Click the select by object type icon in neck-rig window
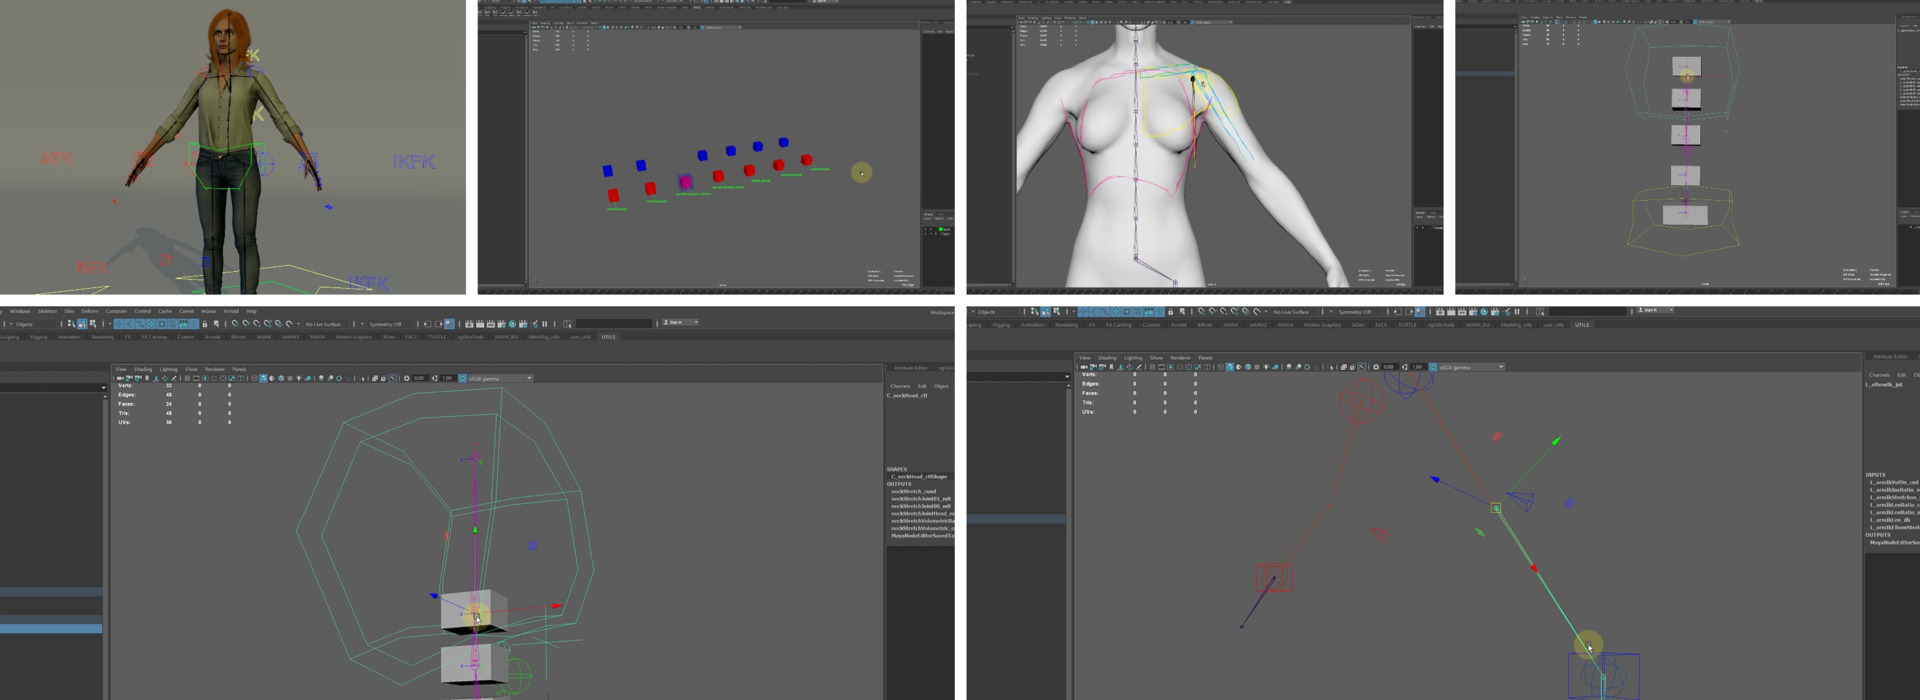 [82, 324]
